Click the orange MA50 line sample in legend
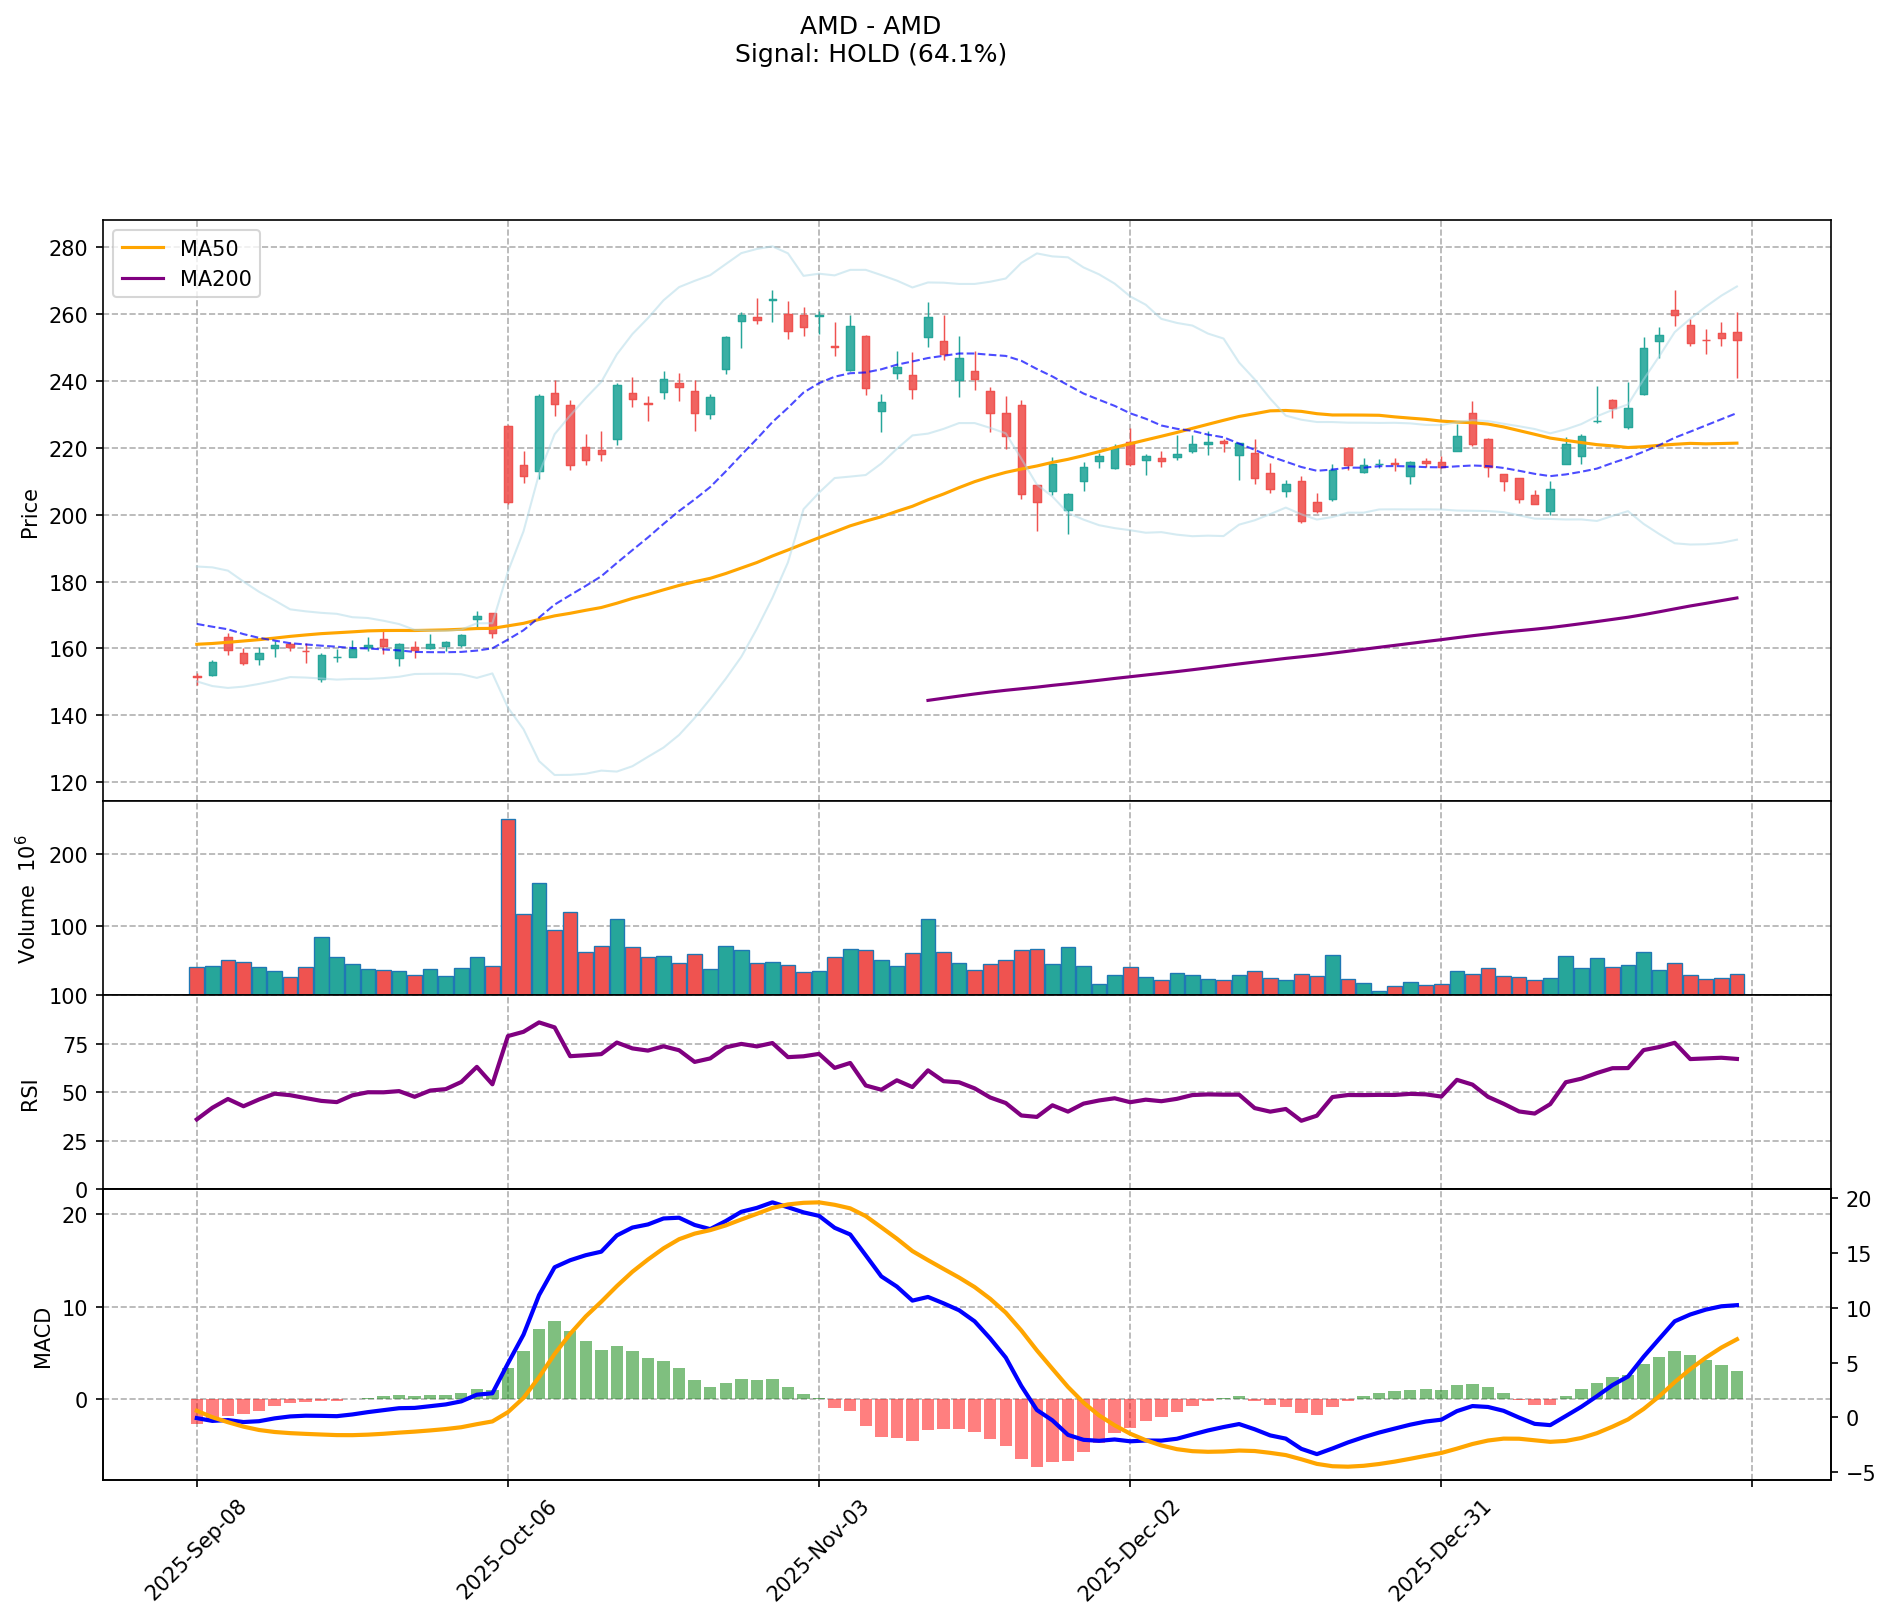This screenshot has width=1891, height=1619. point(142,248)
